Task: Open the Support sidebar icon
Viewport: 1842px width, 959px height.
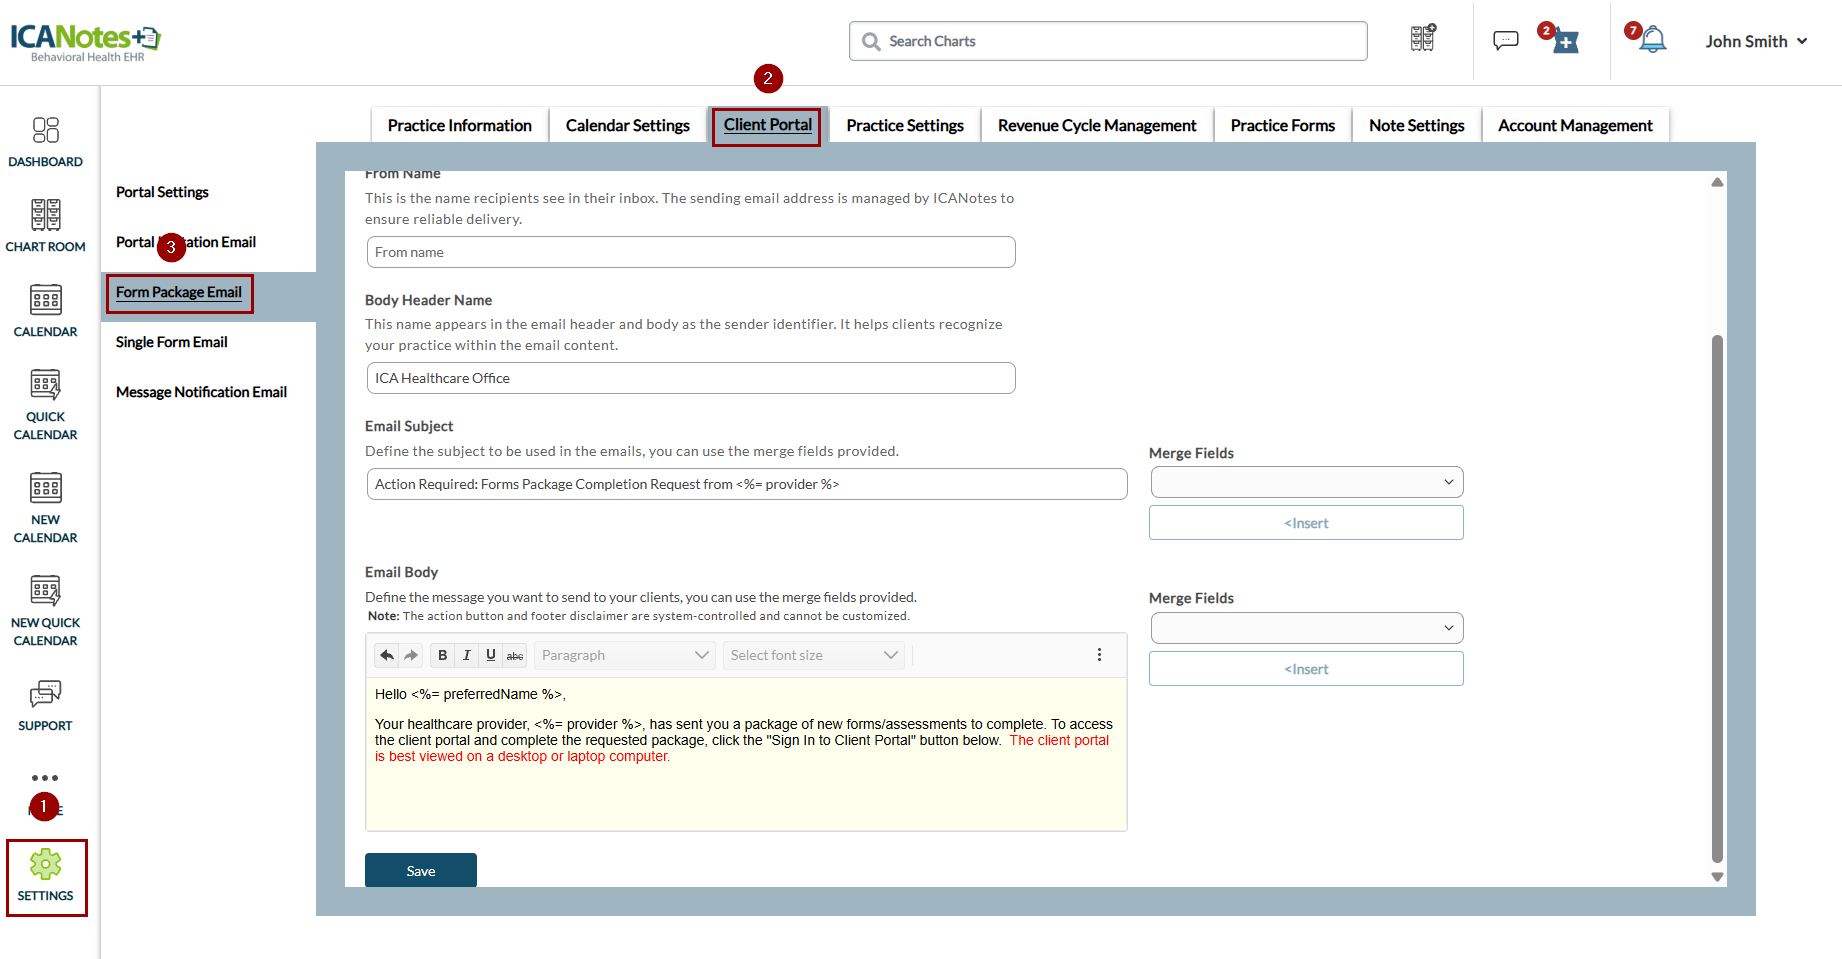Action: point(45,705)
